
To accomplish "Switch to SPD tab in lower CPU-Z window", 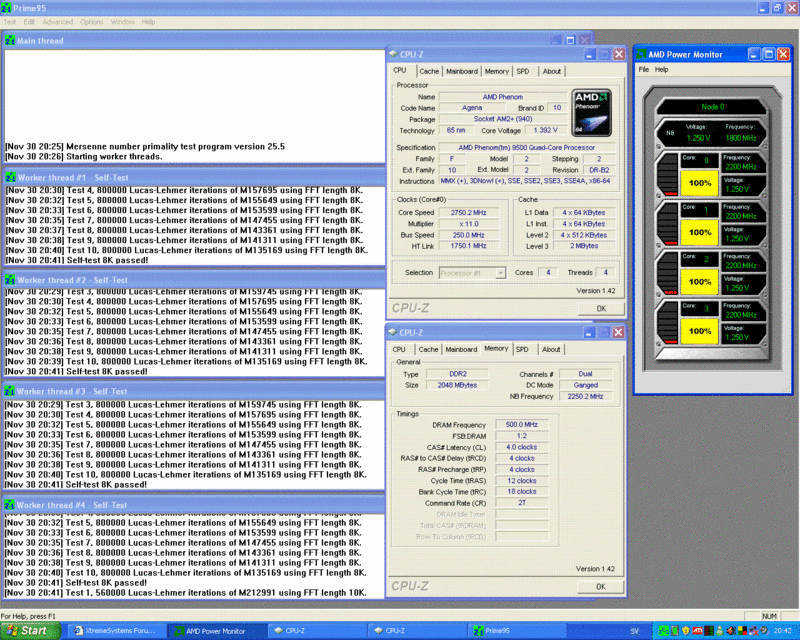I will coord(522,349).
